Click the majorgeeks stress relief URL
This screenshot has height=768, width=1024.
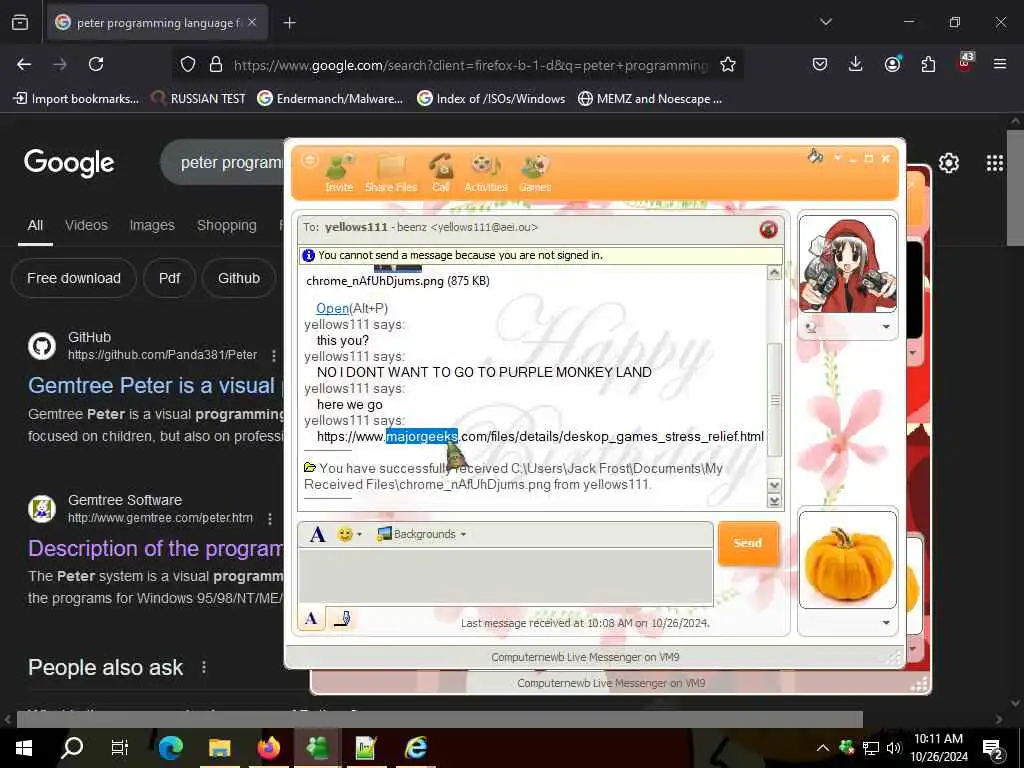click(540, 436)
